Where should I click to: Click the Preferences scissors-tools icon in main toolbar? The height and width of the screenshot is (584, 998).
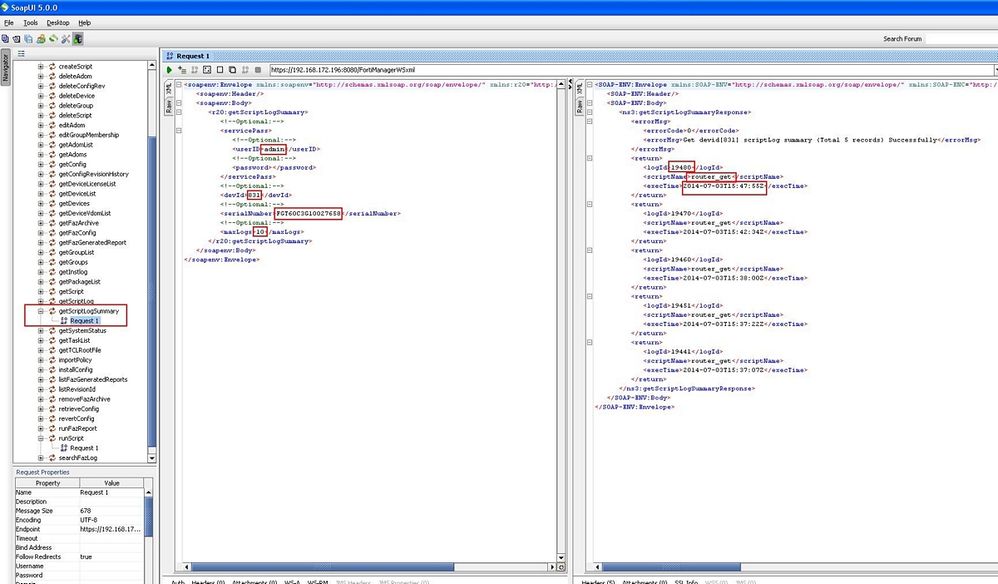click(64, 39)
